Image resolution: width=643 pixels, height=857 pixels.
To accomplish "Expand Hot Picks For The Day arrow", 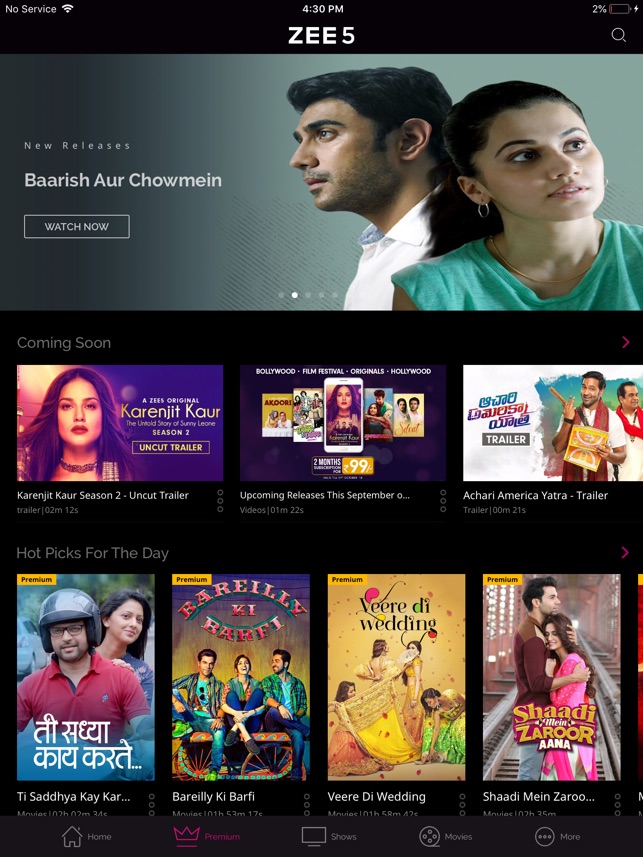I will pyautogui.click(x=625, y=553).
